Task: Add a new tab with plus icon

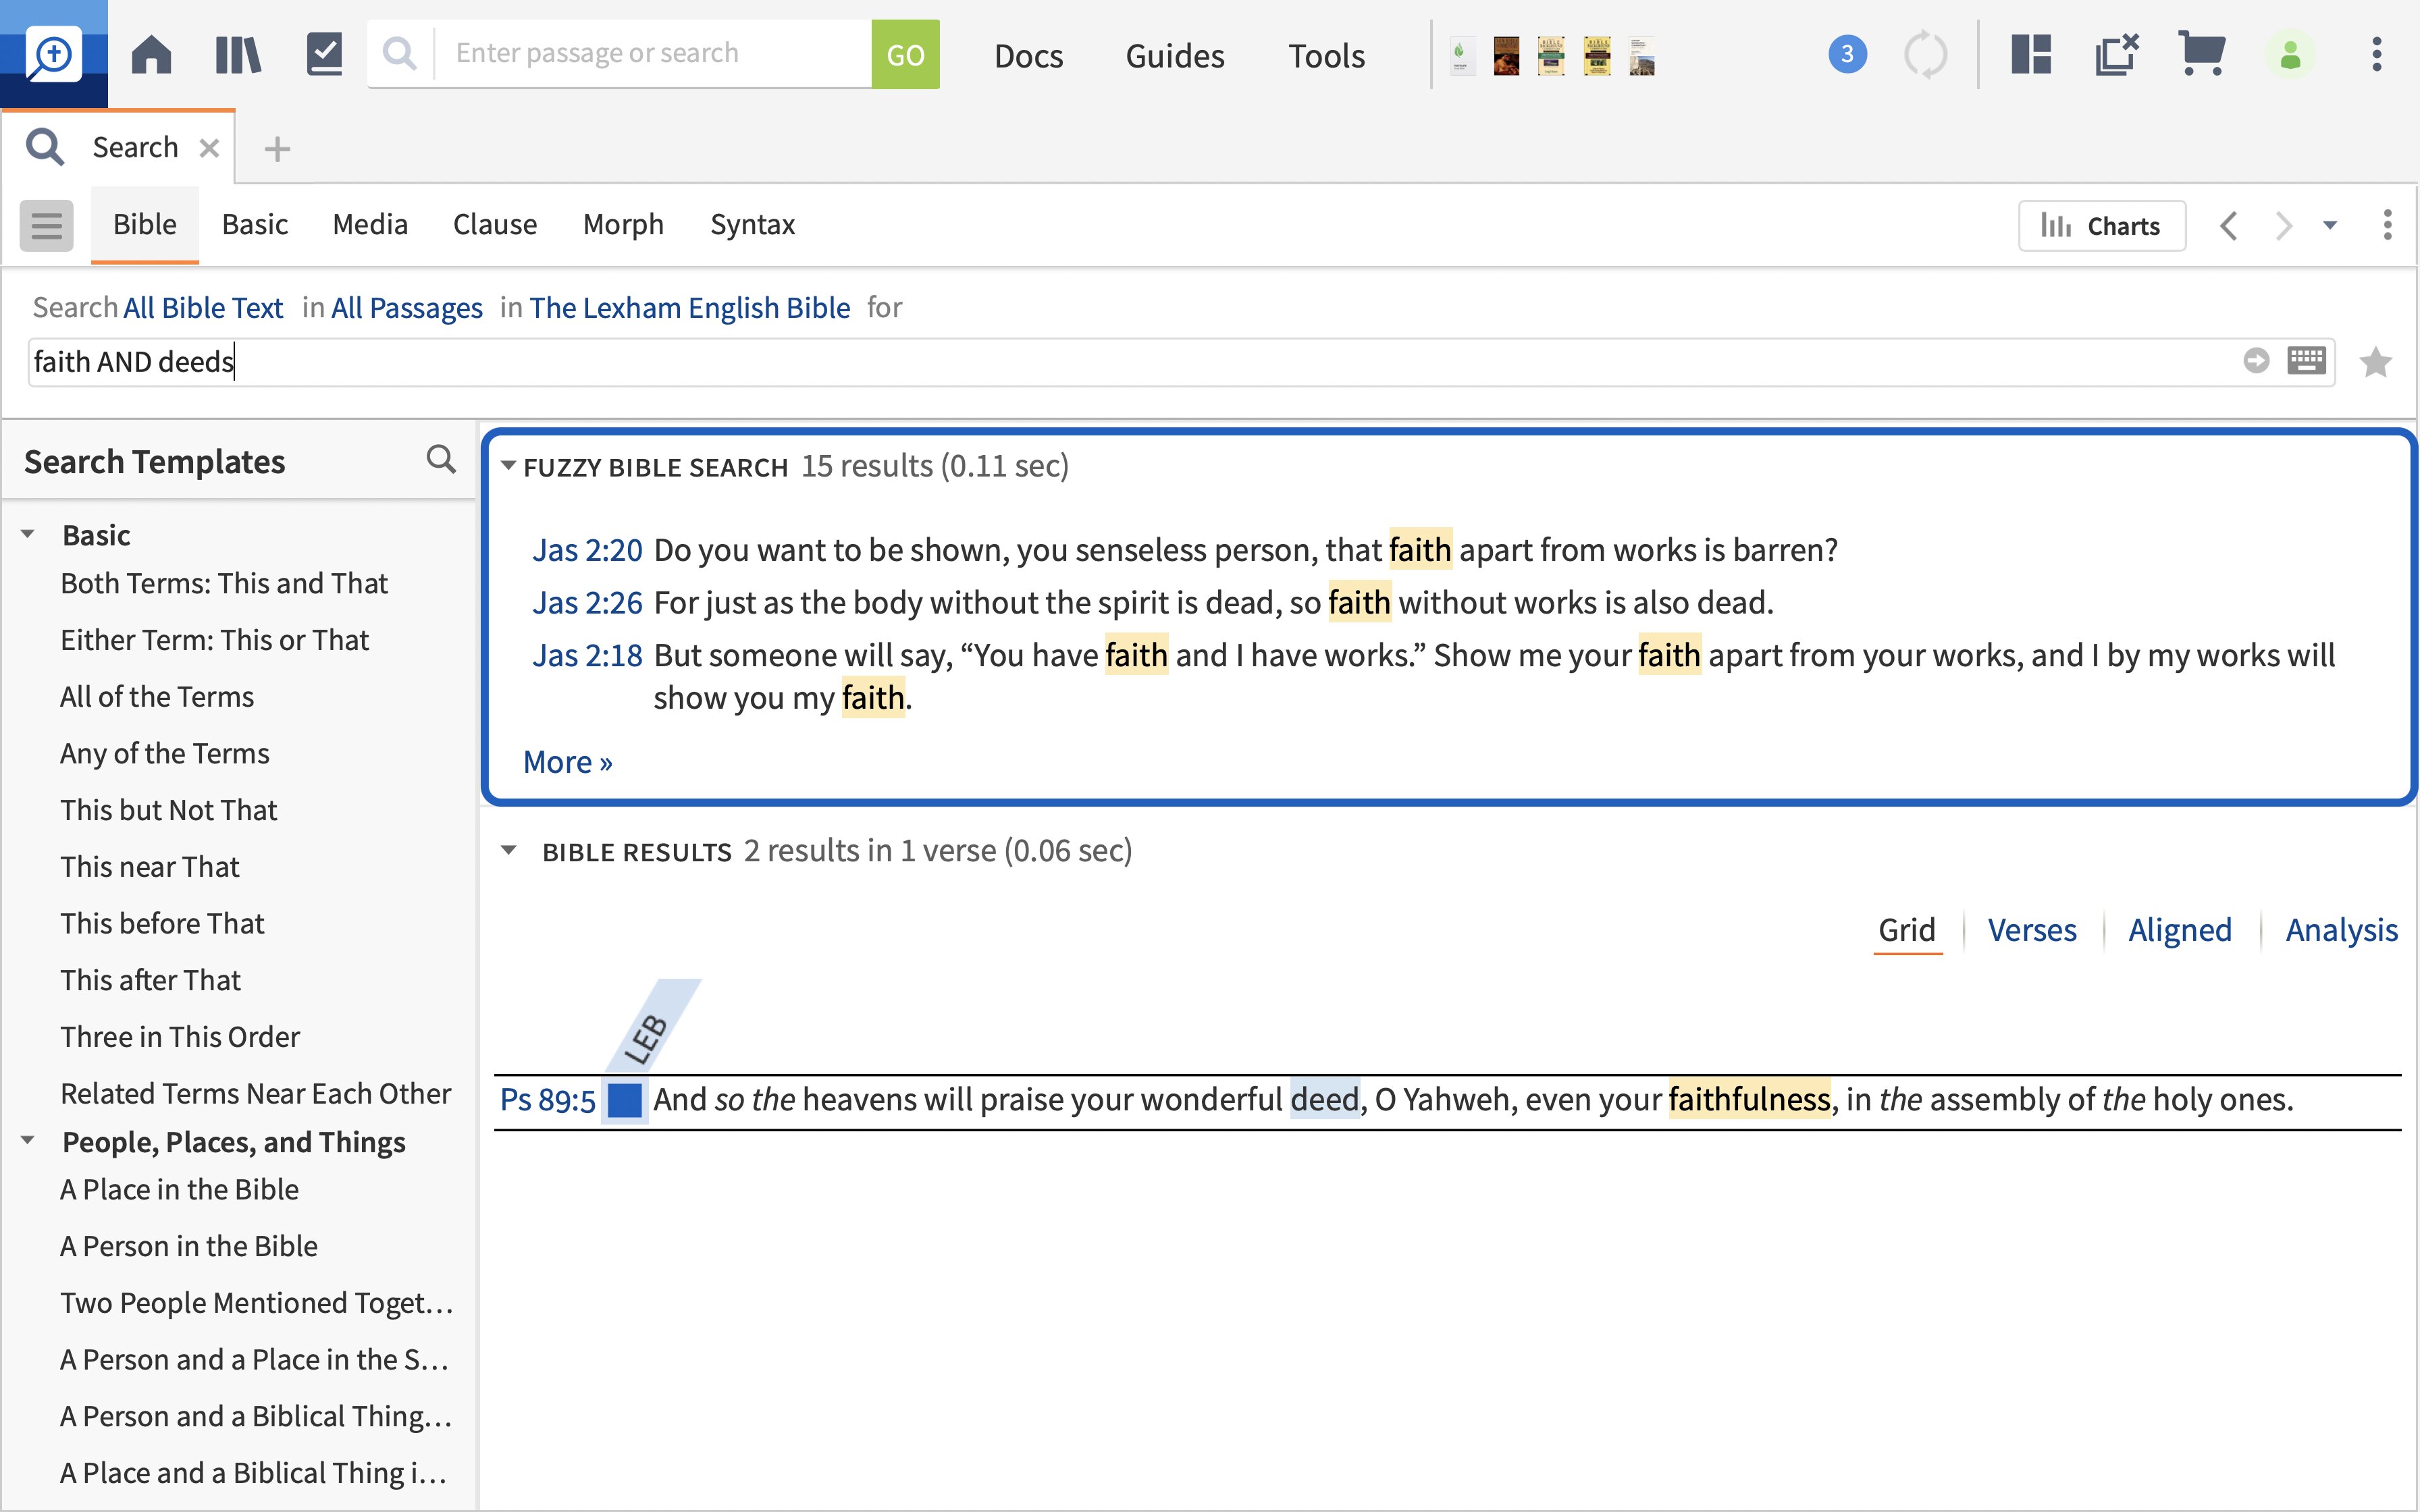Action: [x=277, y=149]
